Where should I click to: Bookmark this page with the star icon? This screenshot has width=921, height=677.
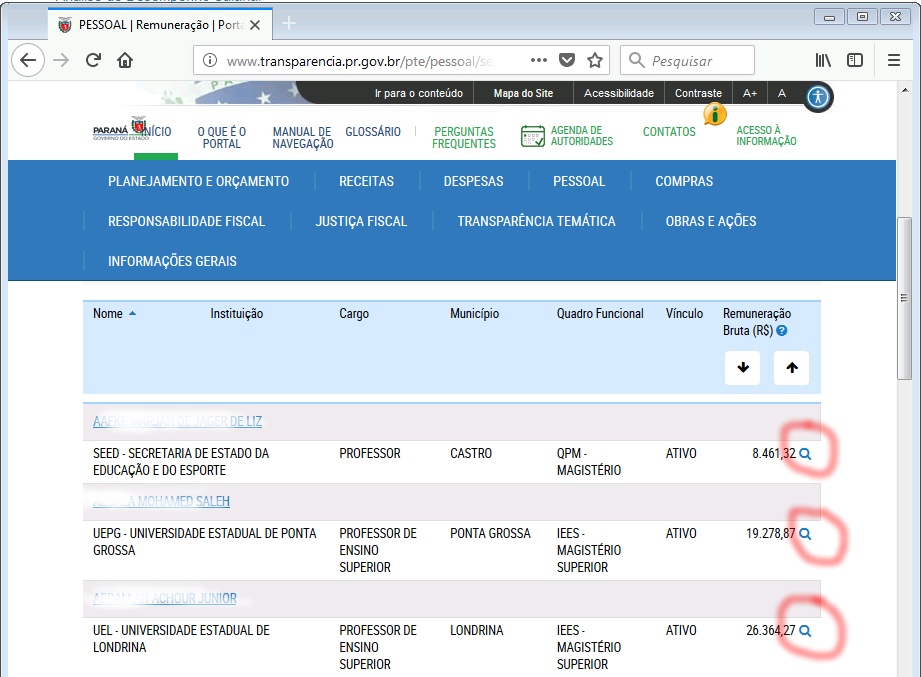pos(595,60)
